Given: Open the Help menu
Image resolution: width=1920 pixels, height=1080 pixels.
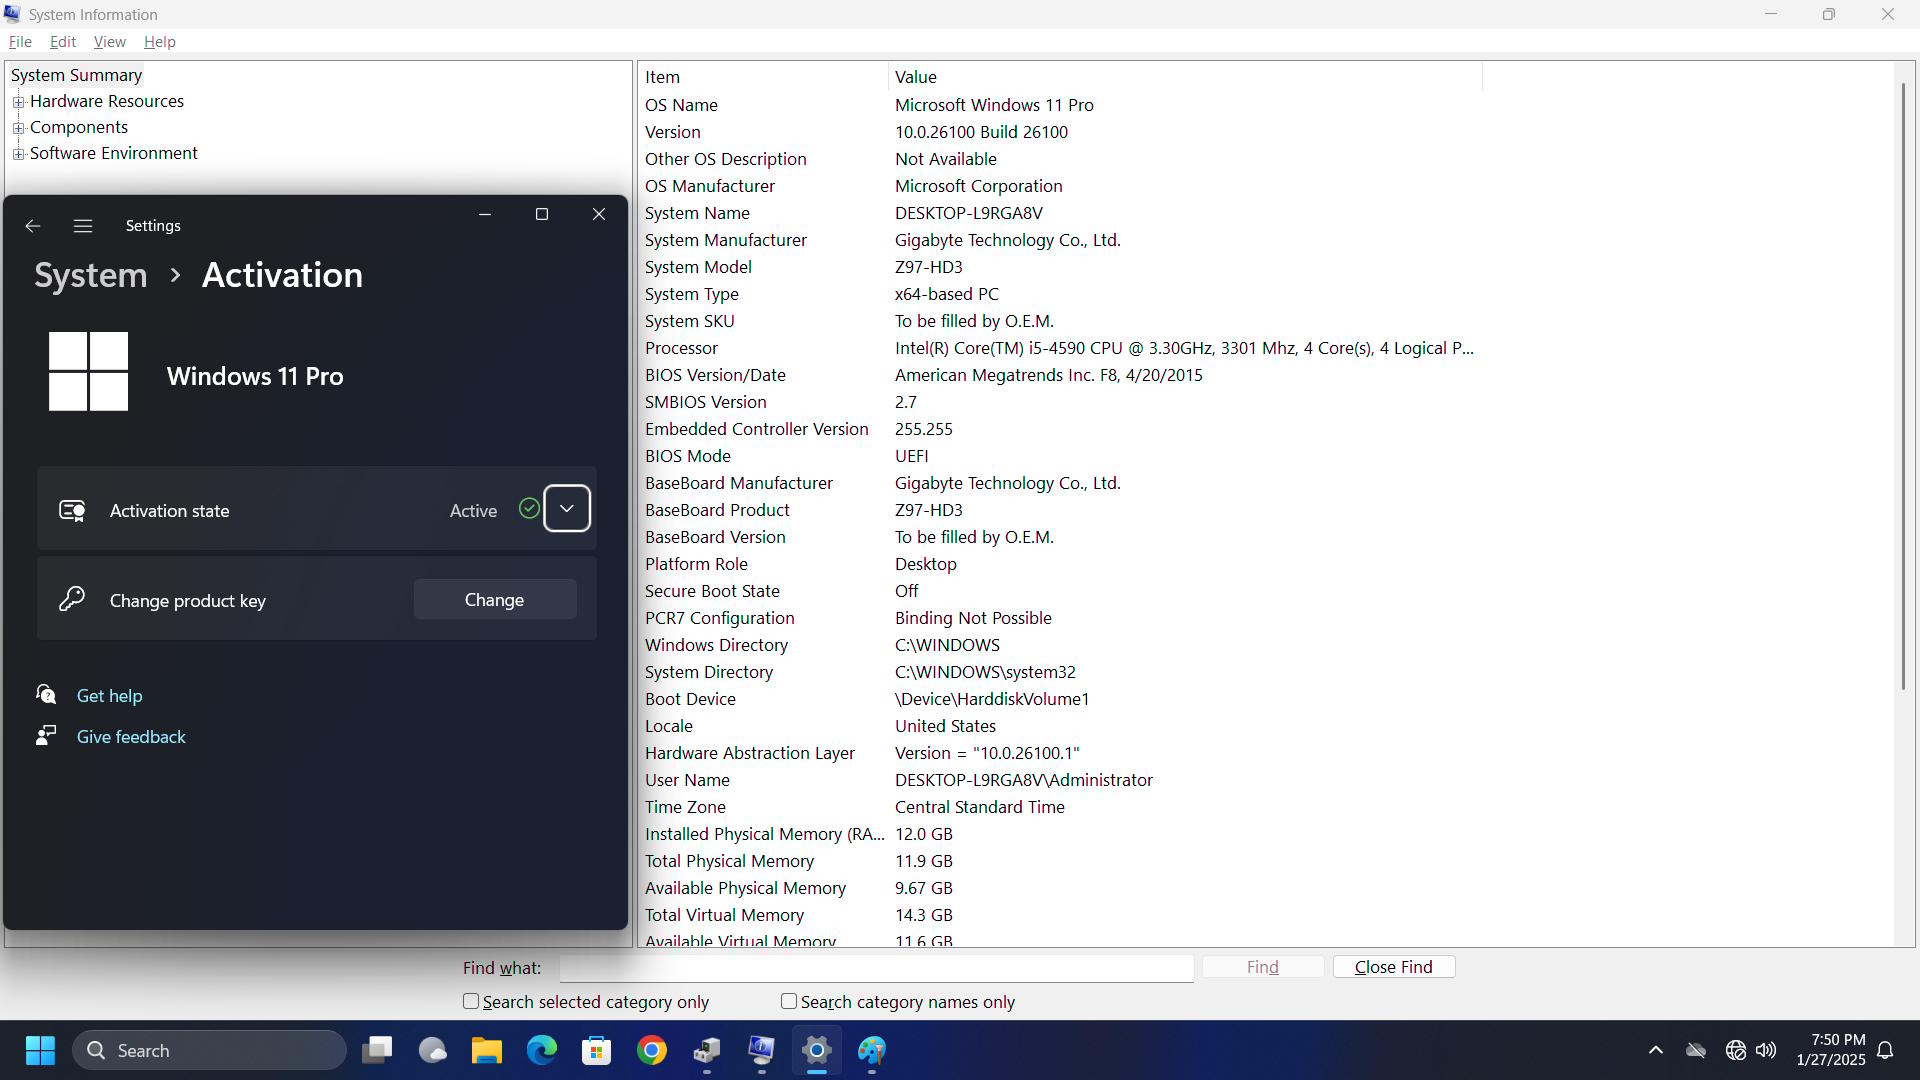Looking at the screenshot, I should (160, 42).
